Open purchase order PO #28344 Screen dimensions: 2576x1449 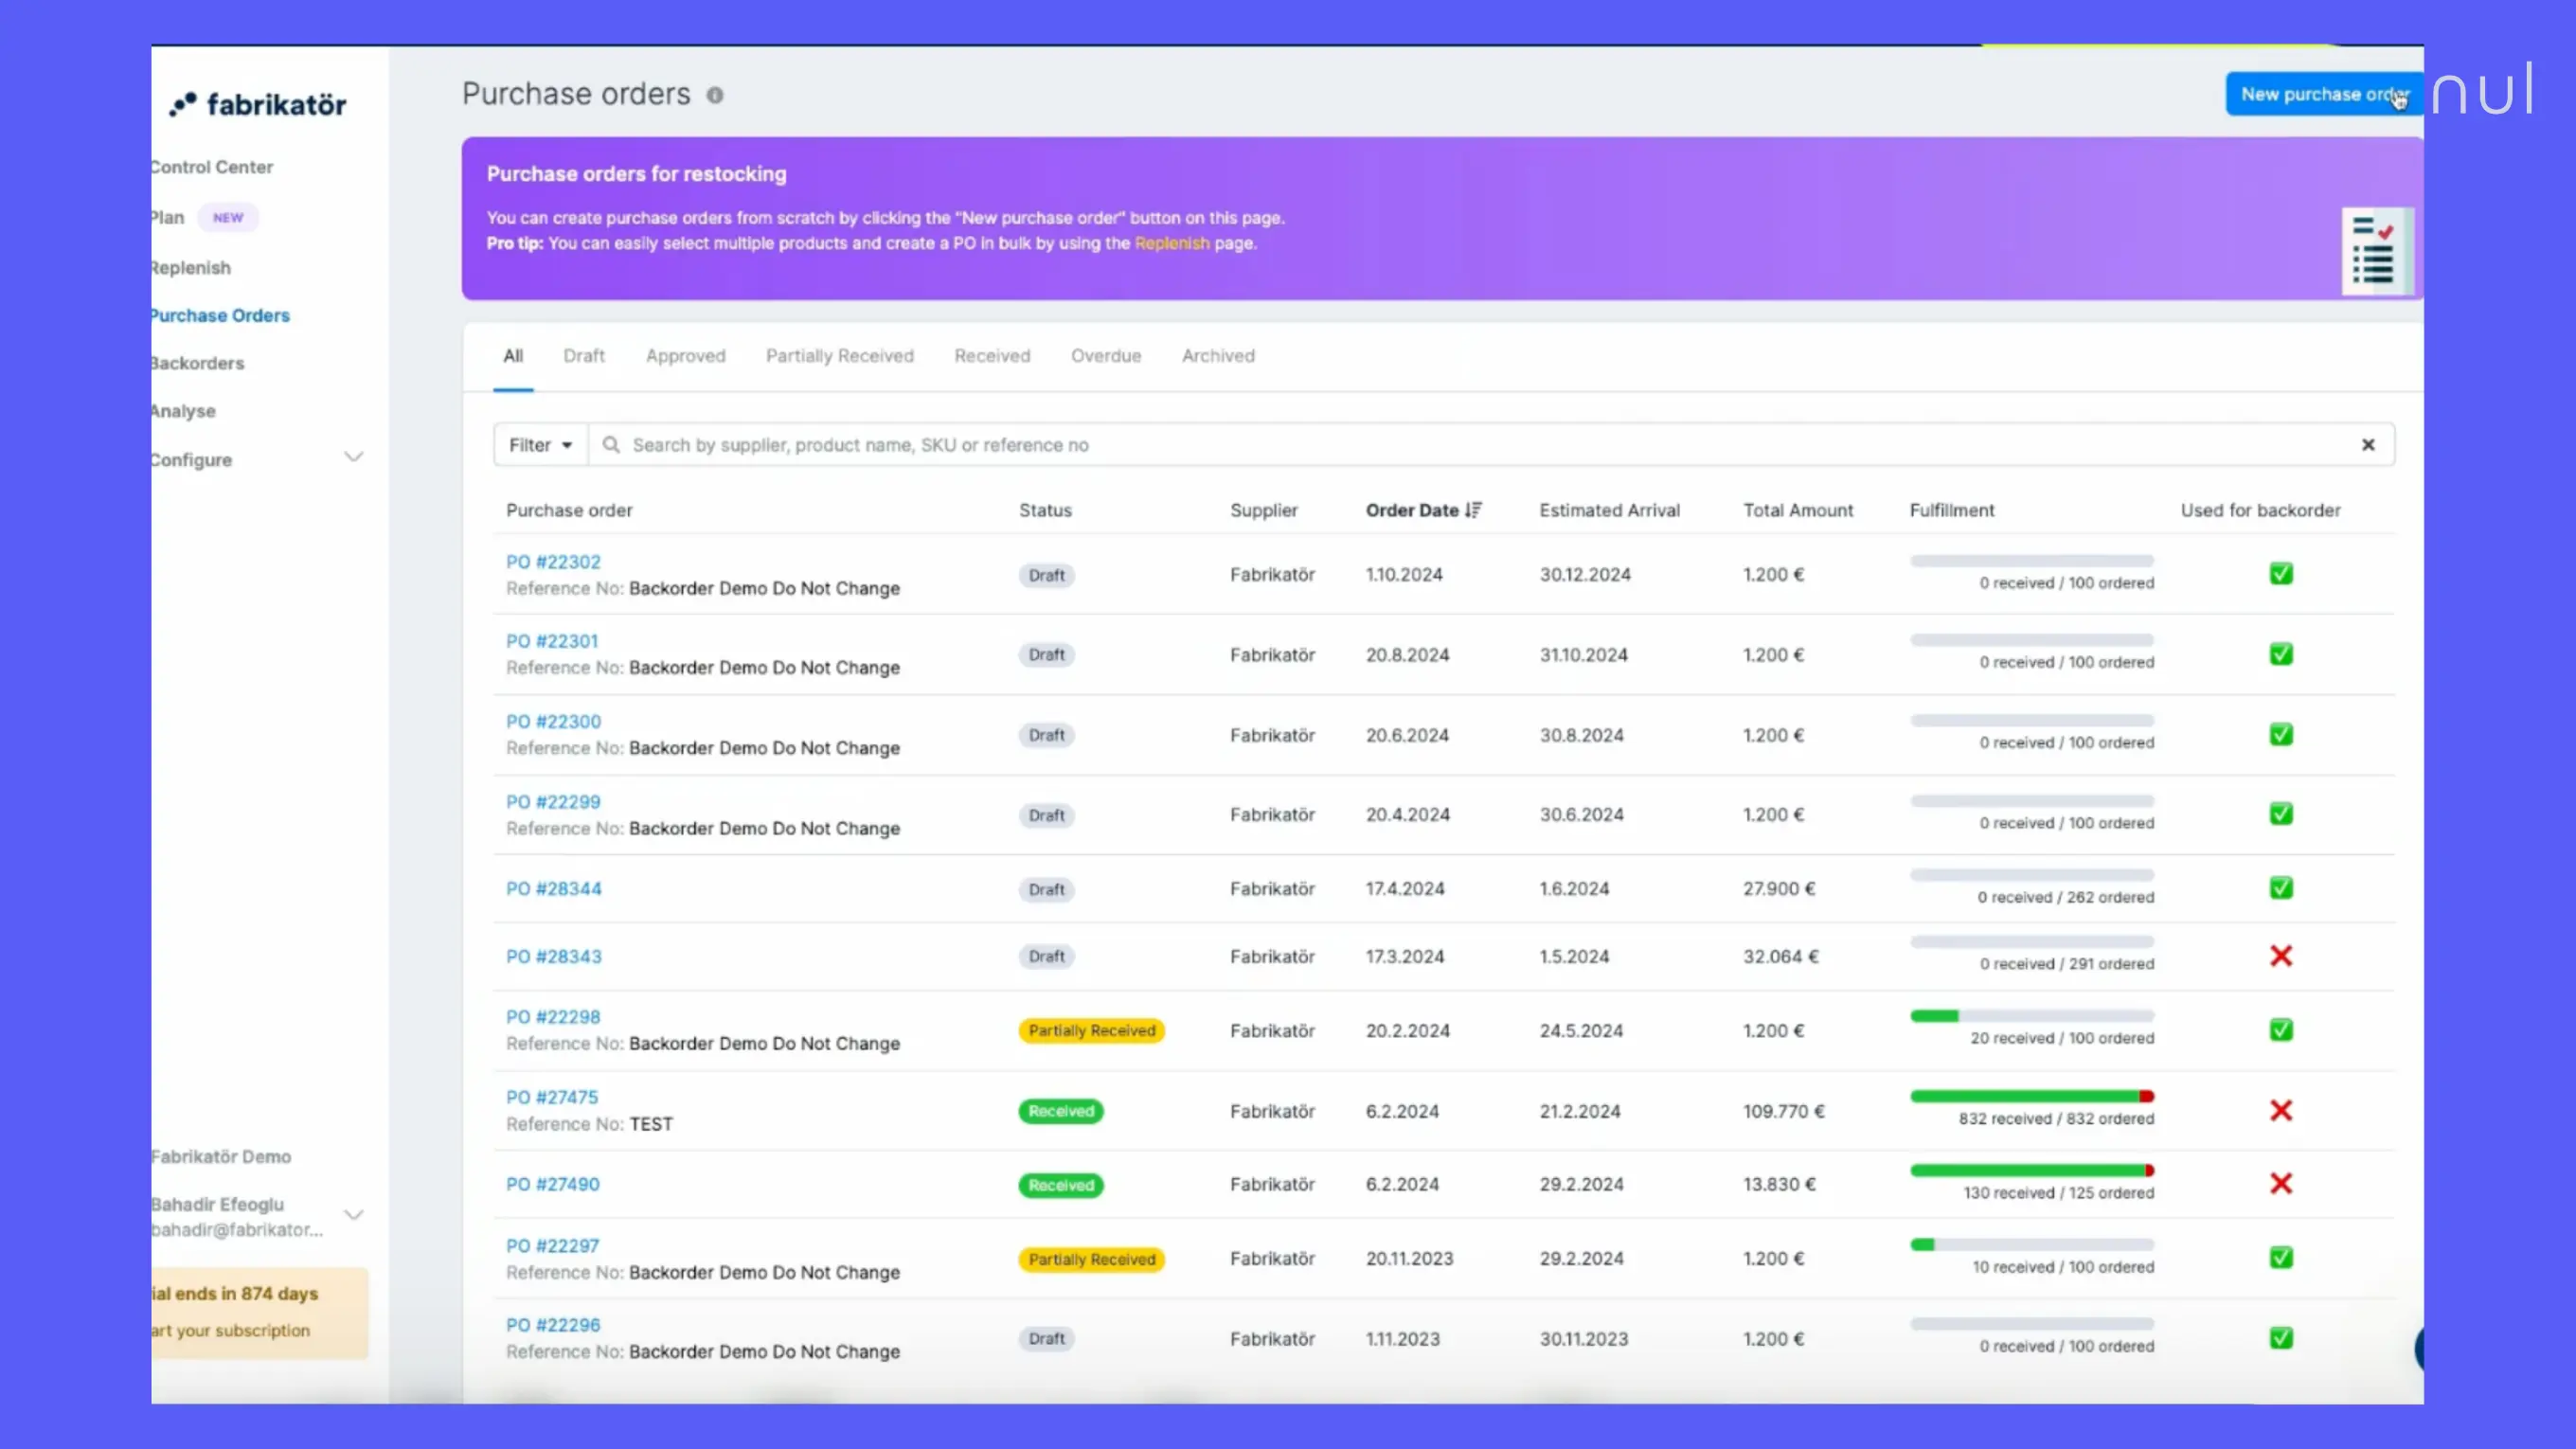(554, 889)
